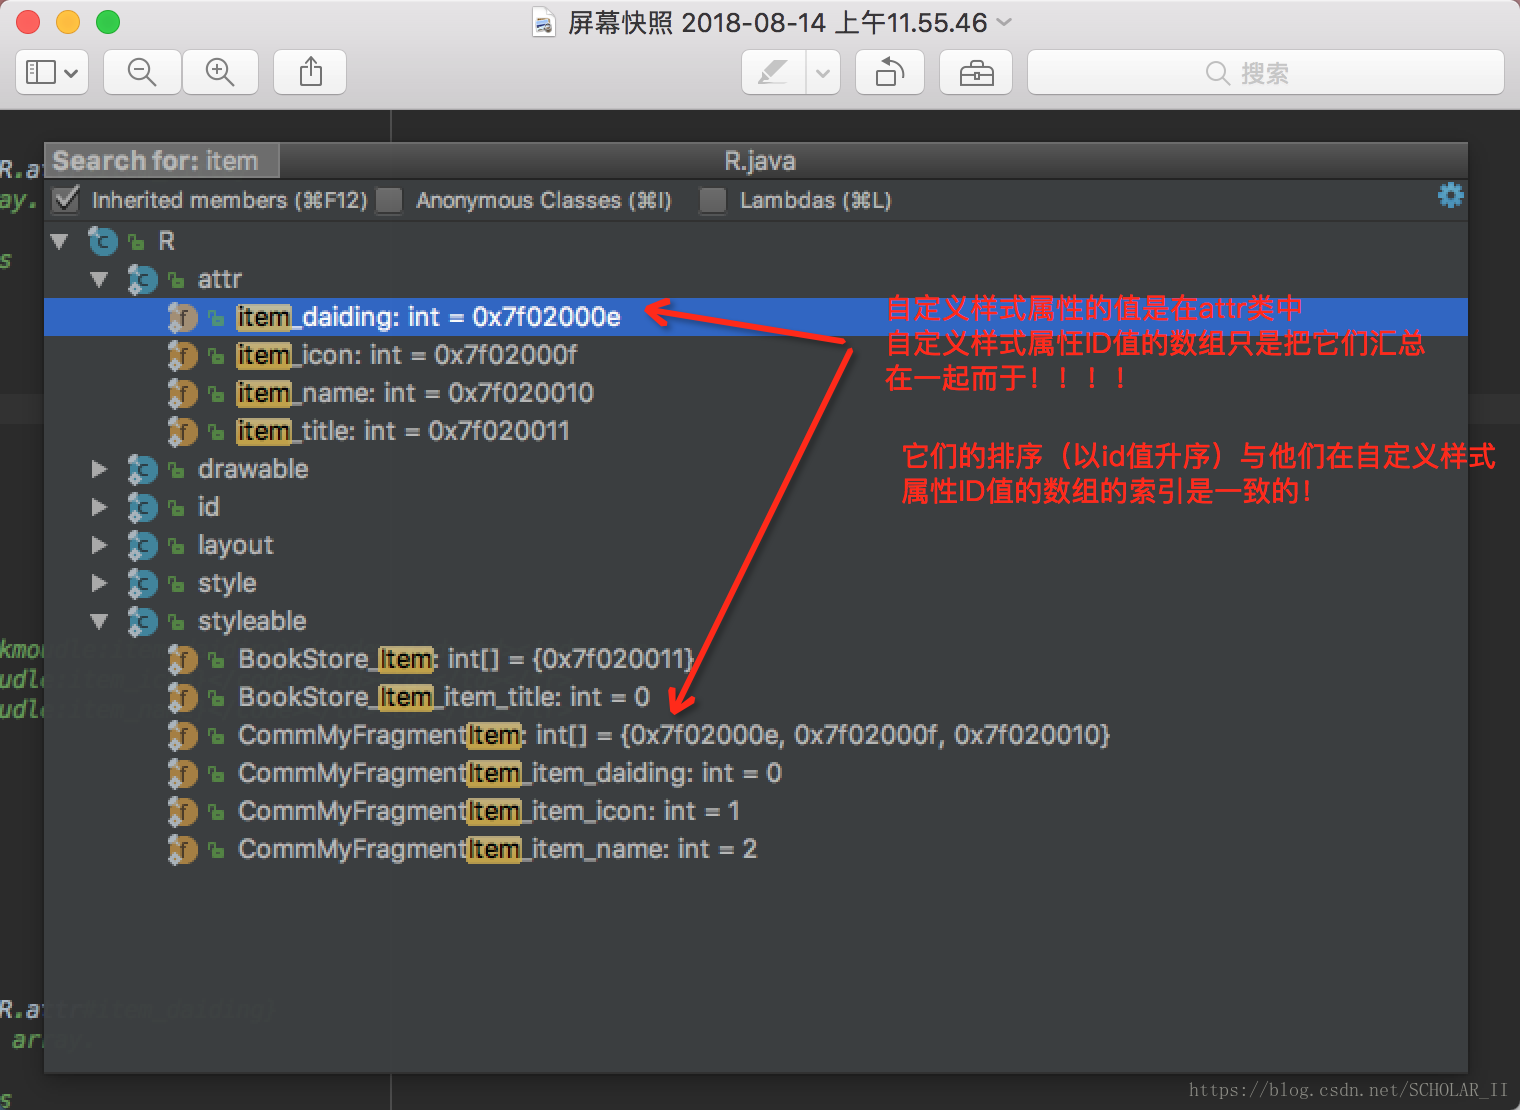The width and height of the screenshot is (1520, 1110).
Task: Collapse the R class root node
Action: 60,241
